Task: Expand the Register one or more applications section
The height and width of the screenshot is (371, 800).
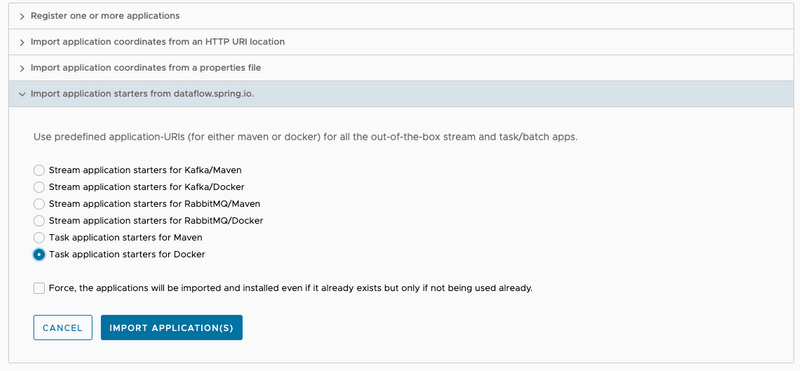Action: click(401, 16)
